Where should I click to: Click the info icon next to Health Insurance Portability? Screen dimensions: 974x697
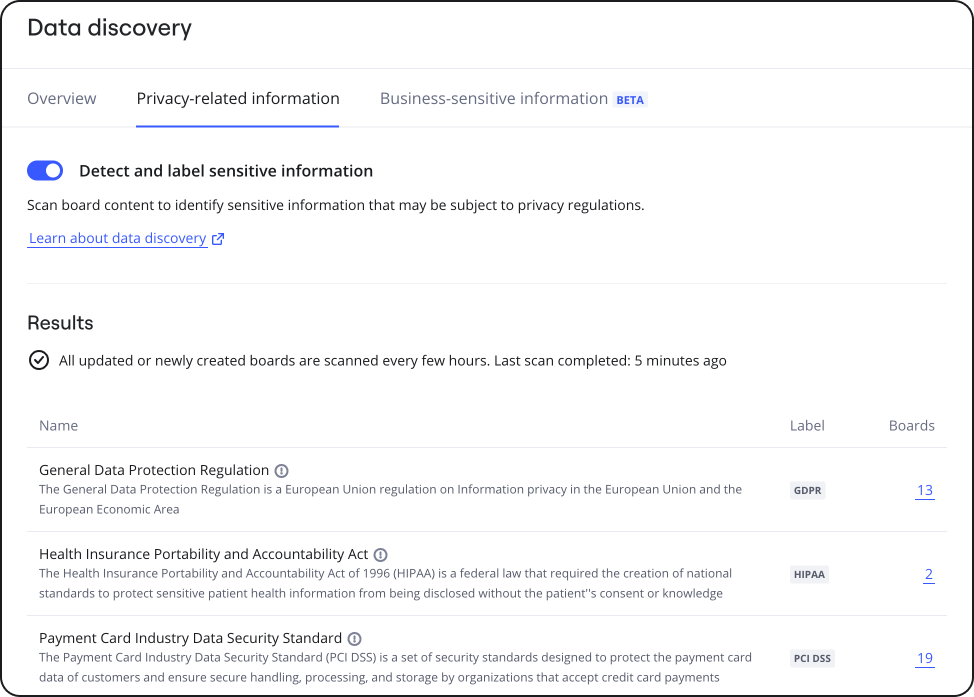point(381,555)
